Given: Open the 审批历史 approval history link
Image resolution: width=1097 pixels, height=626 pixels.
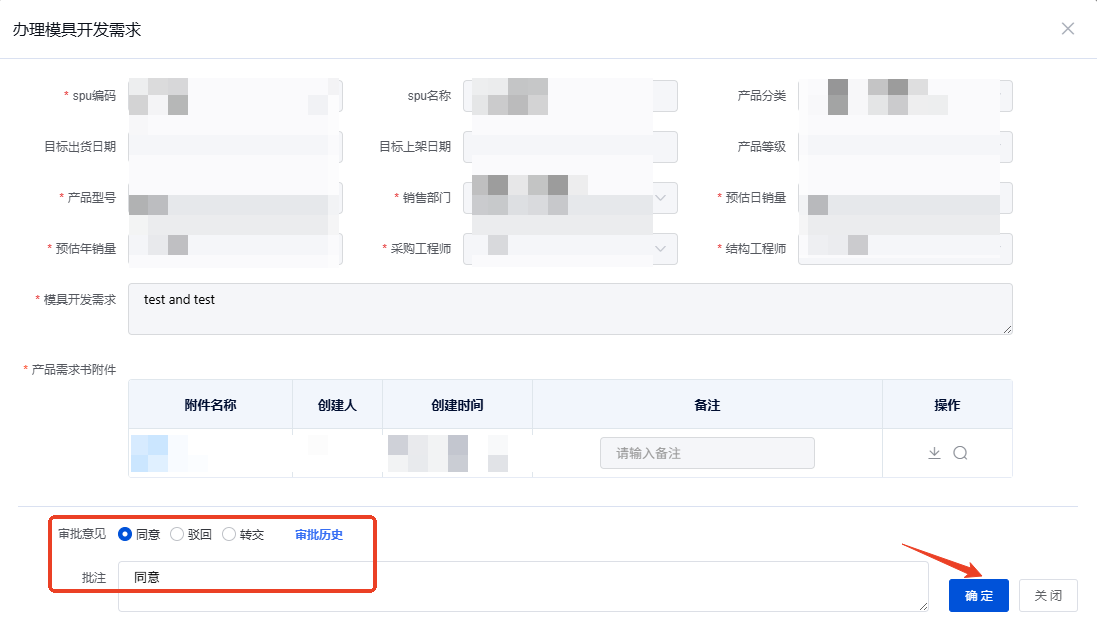Looking at the screenshot, I should point(316,534).
